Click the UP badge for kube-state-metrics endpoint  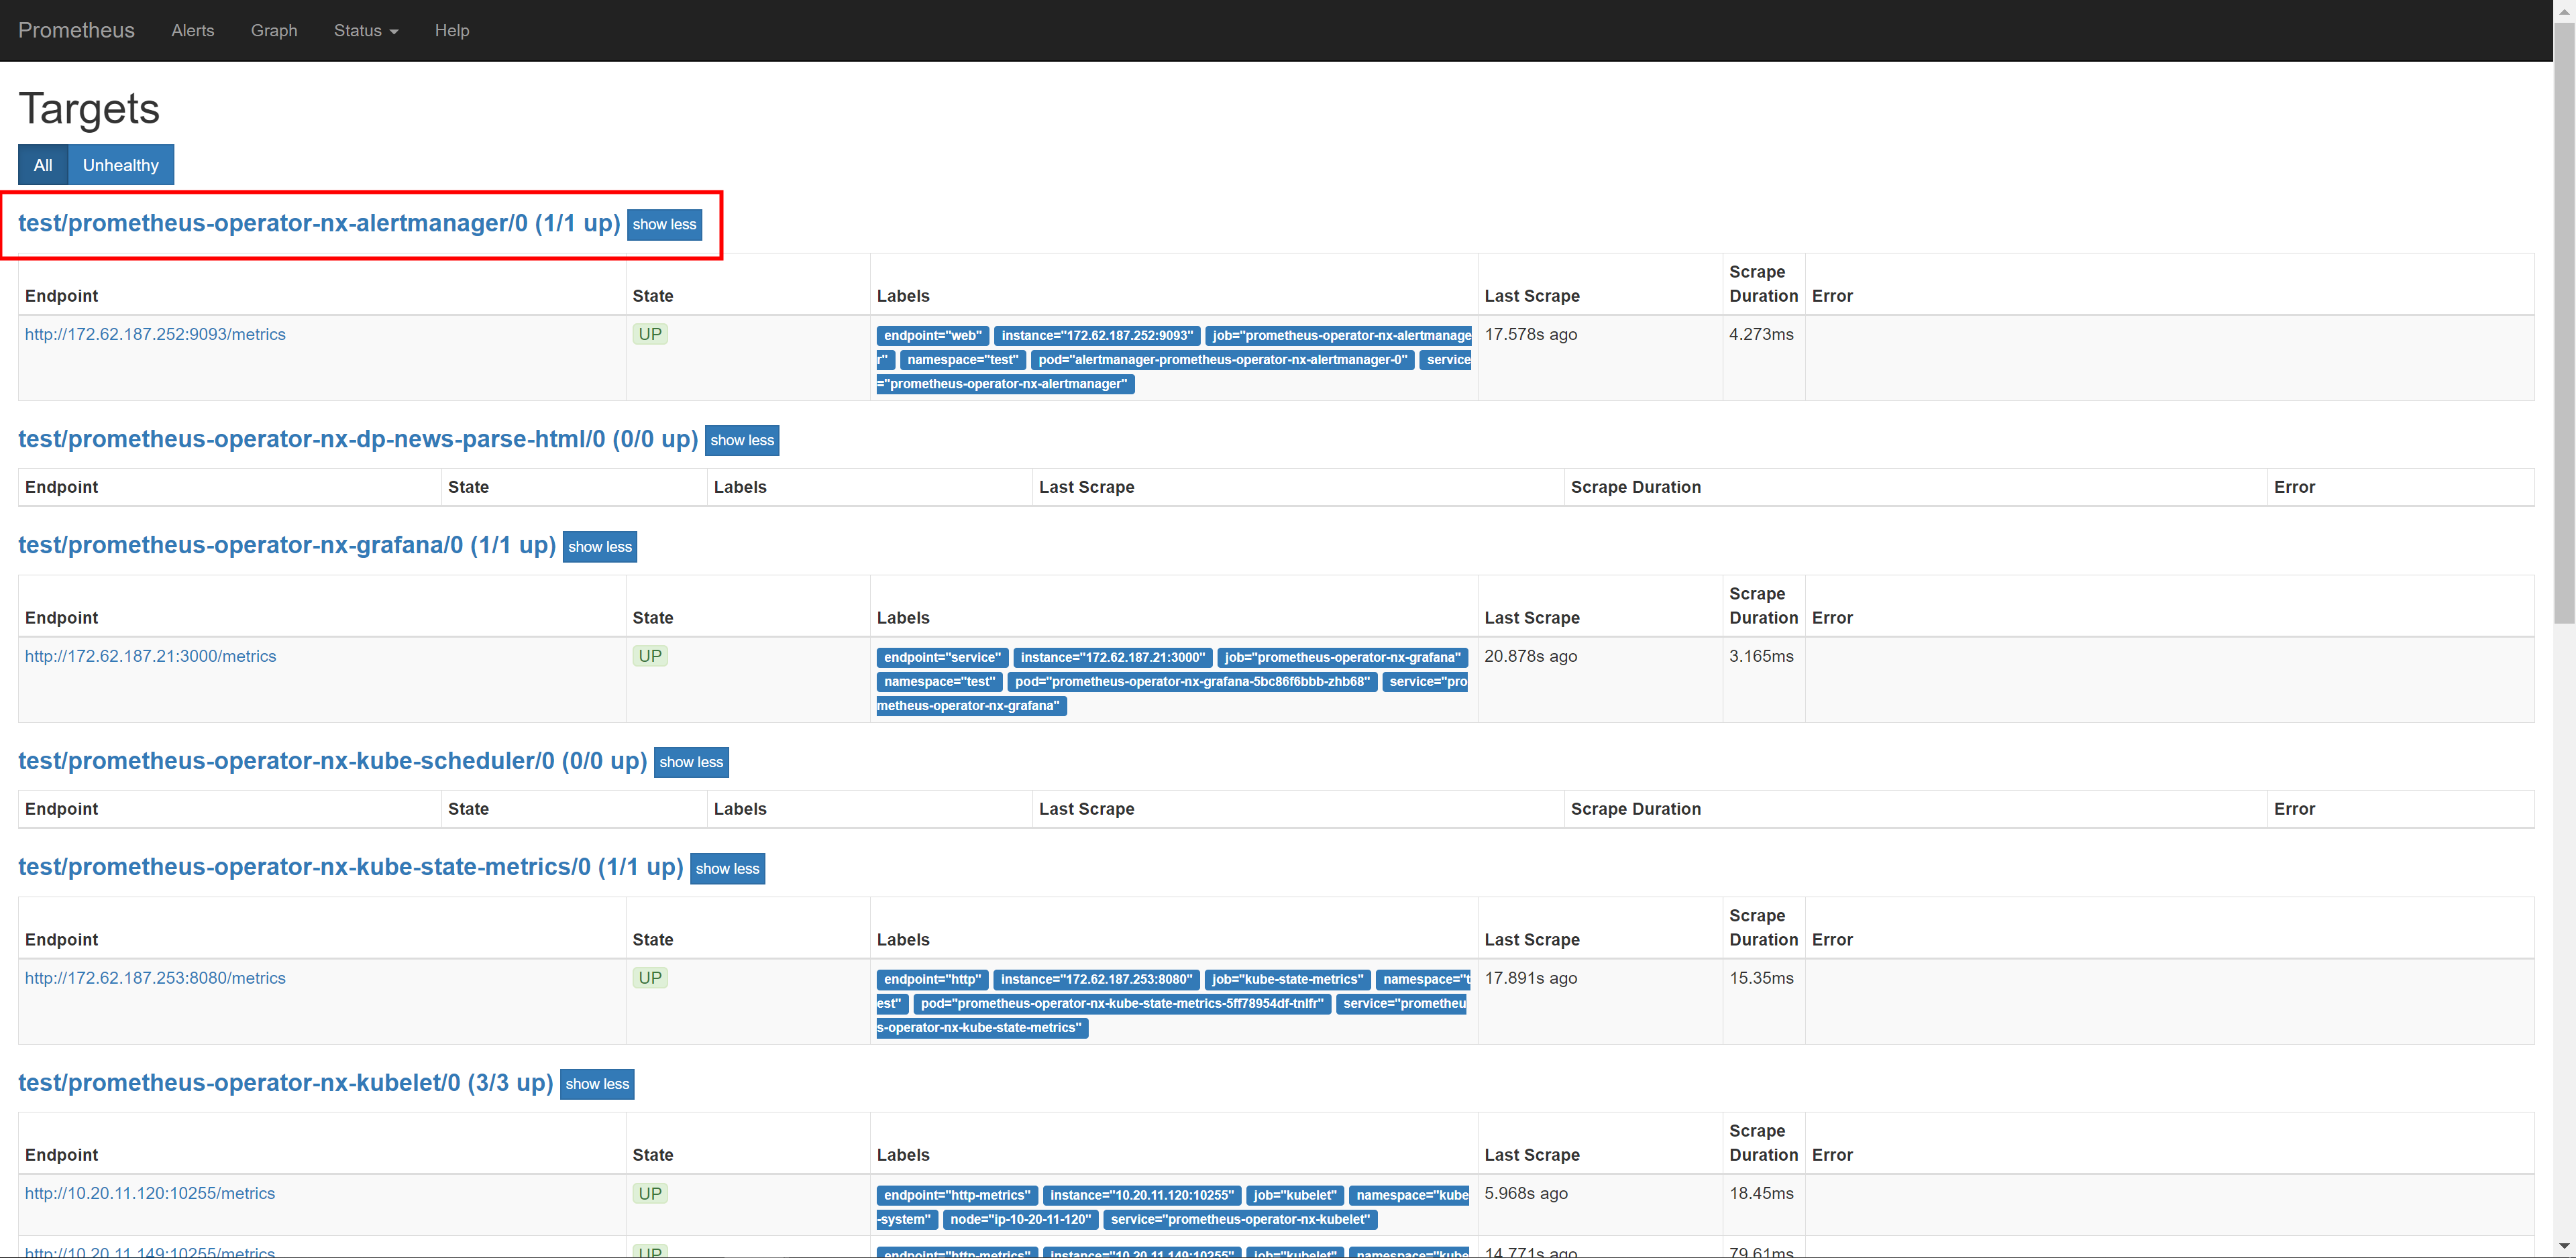coord(650,978)
